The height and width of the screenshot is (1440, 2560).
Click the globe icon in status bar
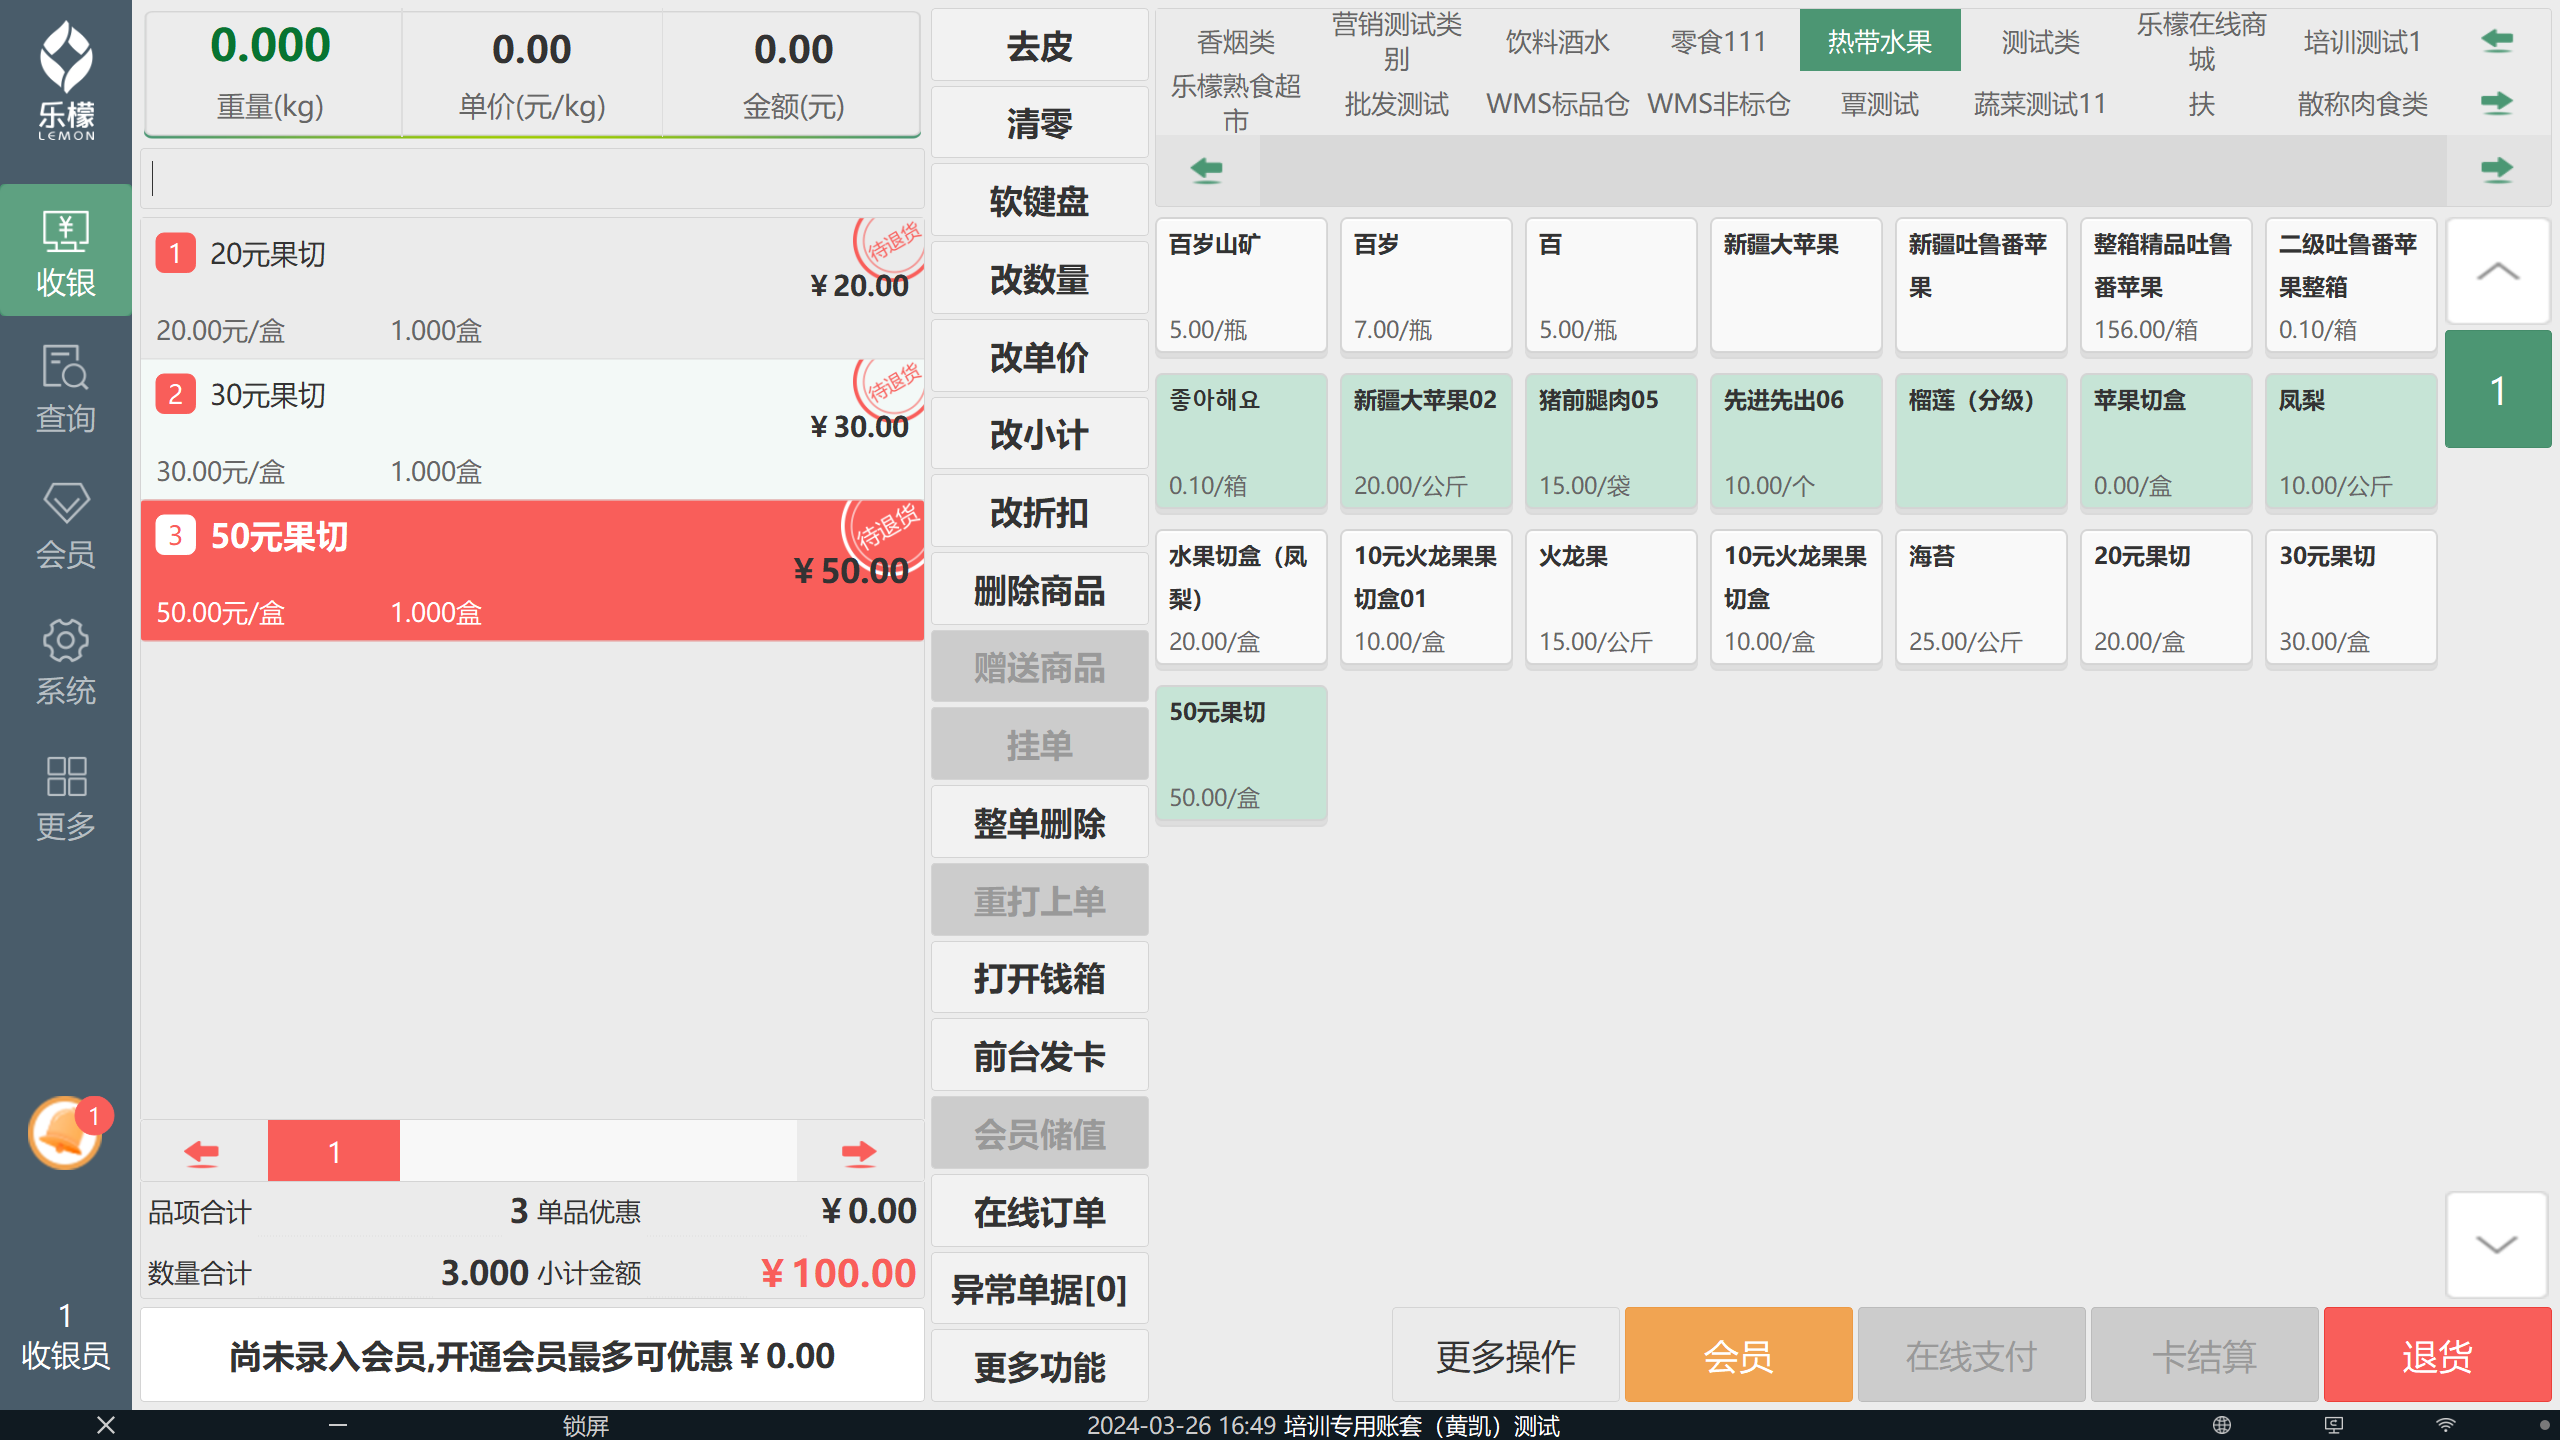pos(2222,1425)
